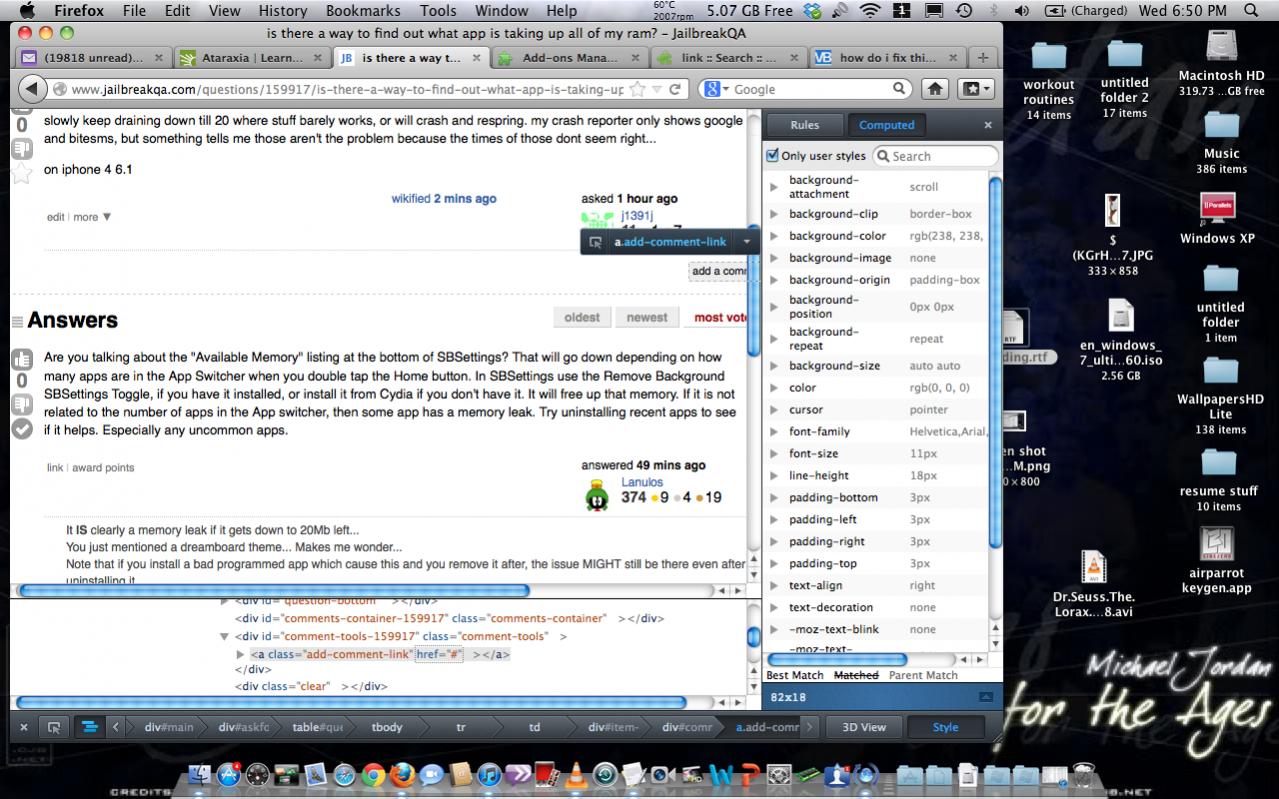
Task: Open the bookmarks menu button dropdown
Action: click(977, 89)
